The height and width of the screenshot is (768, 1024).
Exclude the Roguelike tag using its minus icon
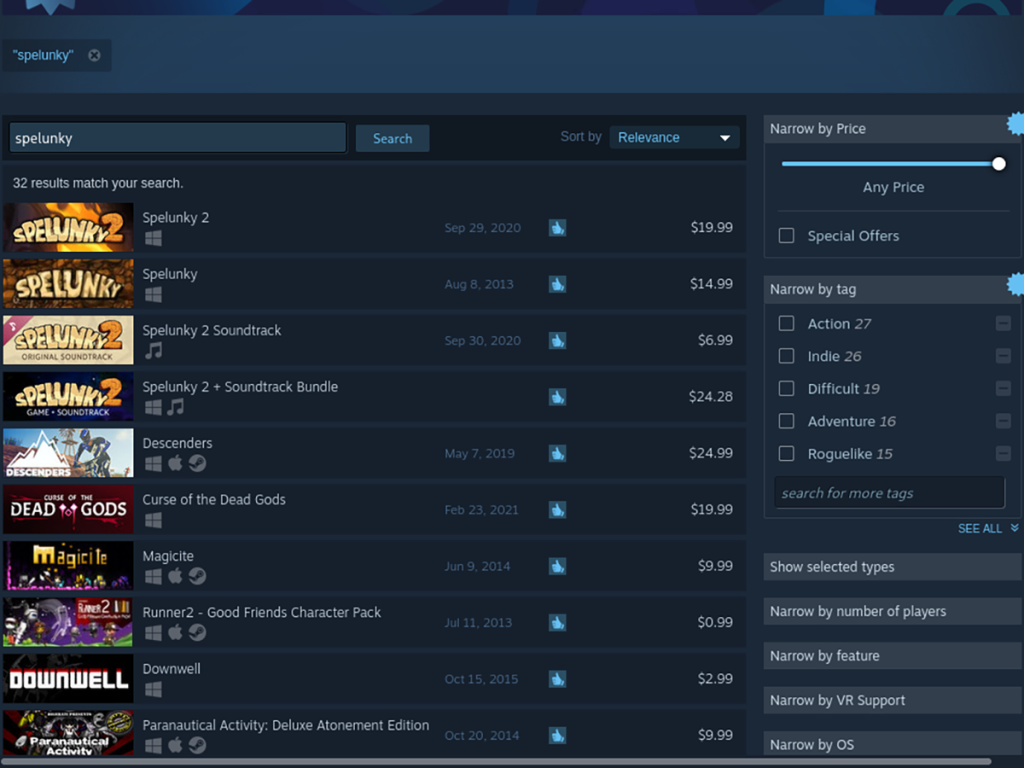1002,453
